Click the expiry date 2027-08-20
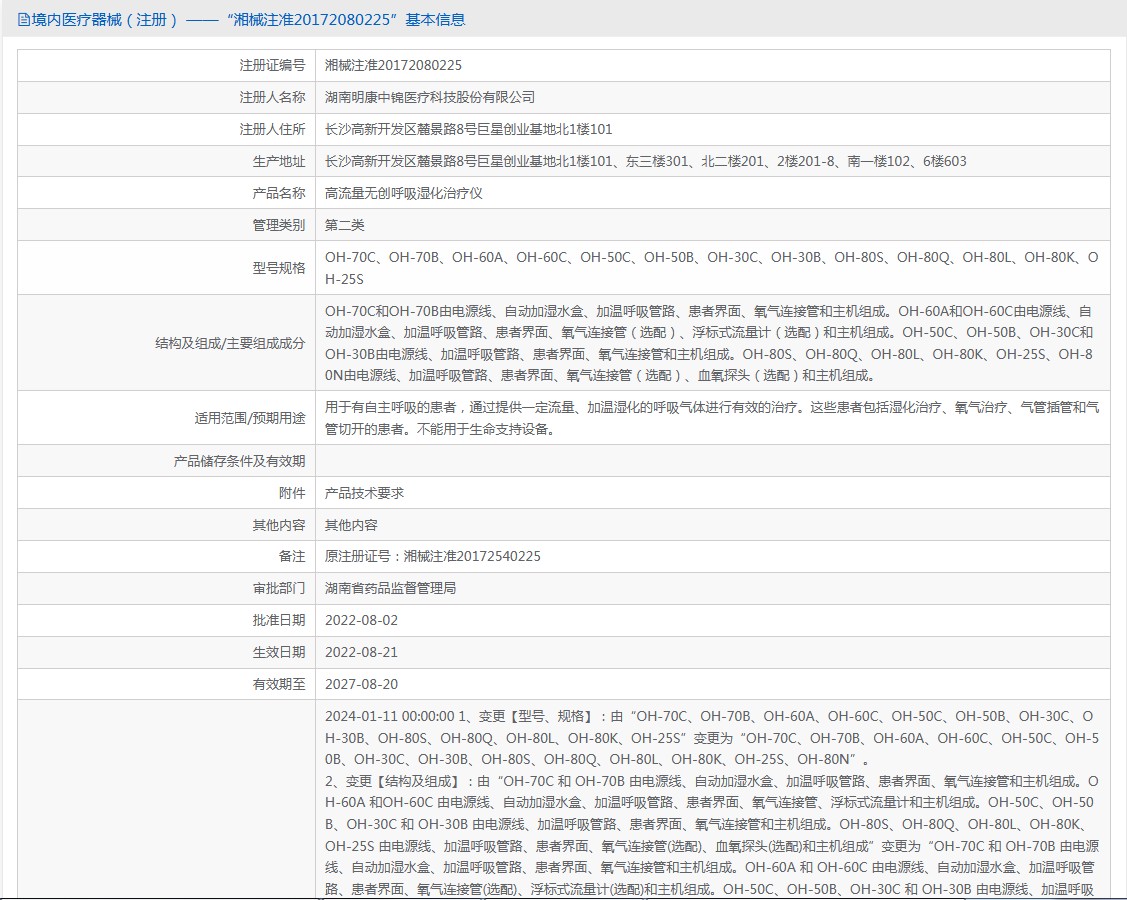This screenshot has width=1127, height=900. pyautogui.click(x=361, y=685)
